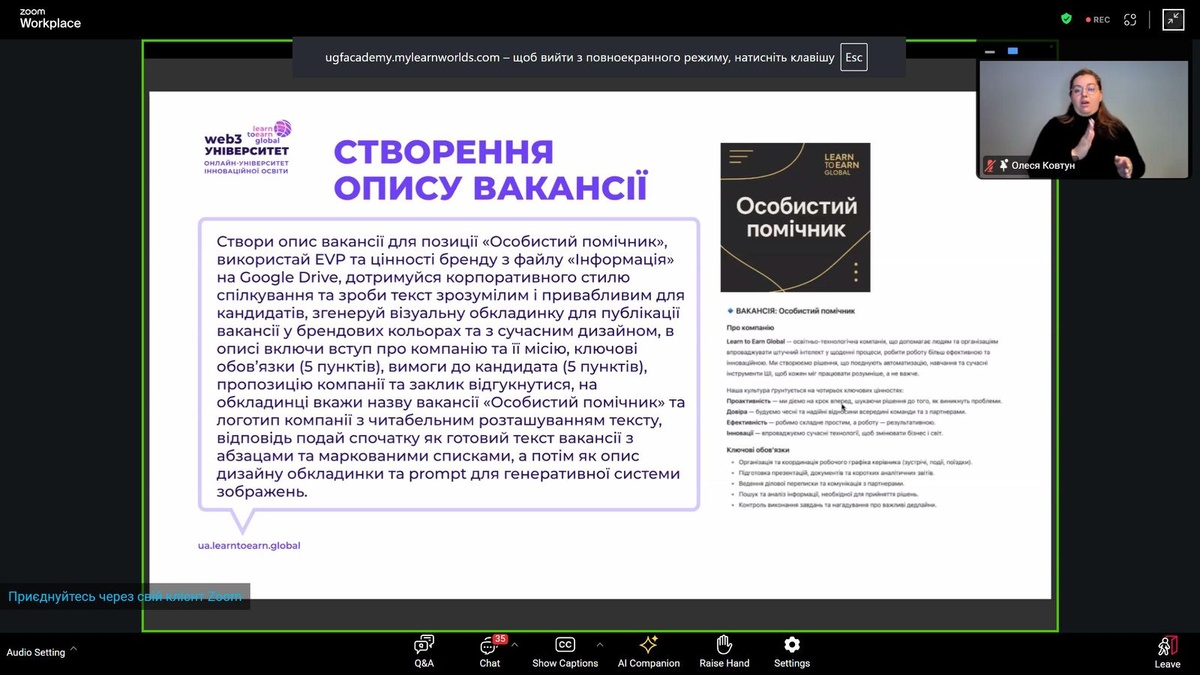Open the Chat panel
Screen dimensions: 1200x675
[490, 650]
